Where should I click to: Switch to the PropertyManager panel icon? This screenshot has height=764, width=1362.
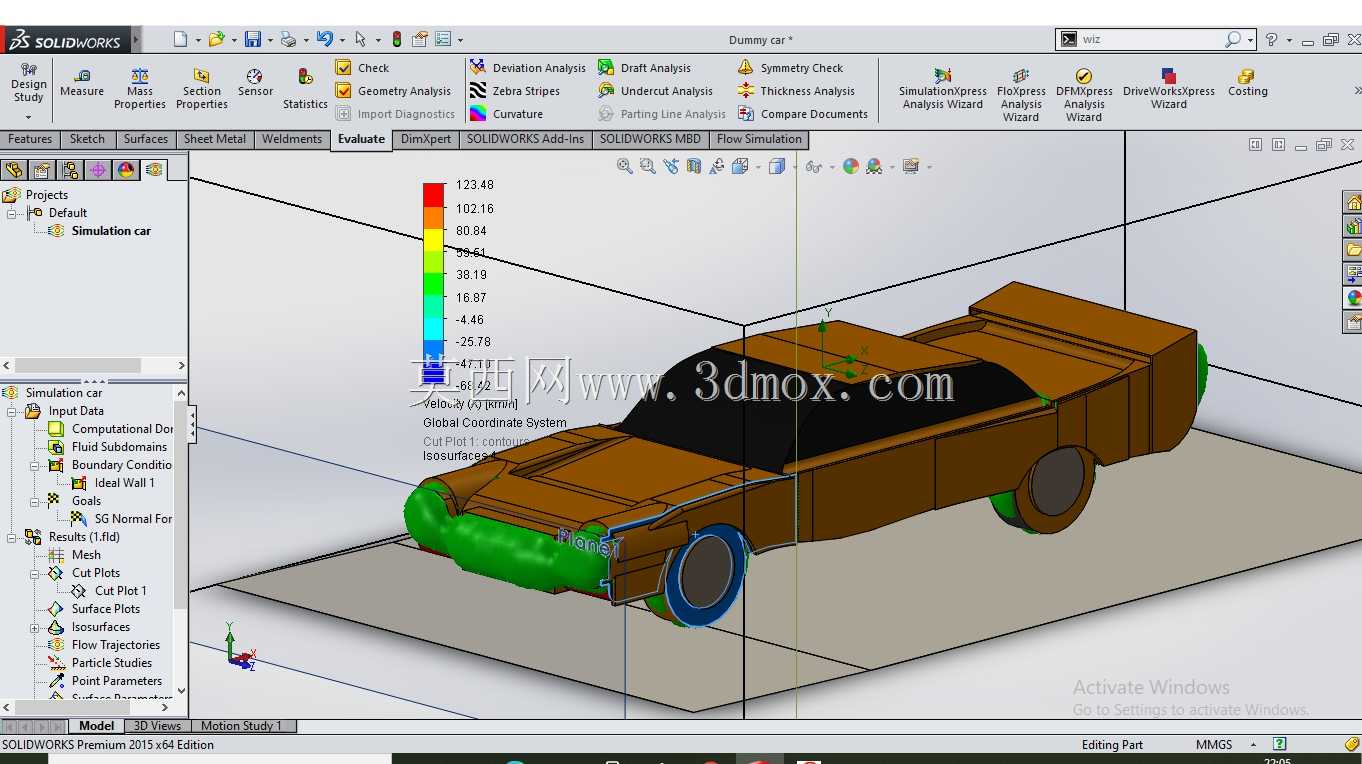coord(41,170)
